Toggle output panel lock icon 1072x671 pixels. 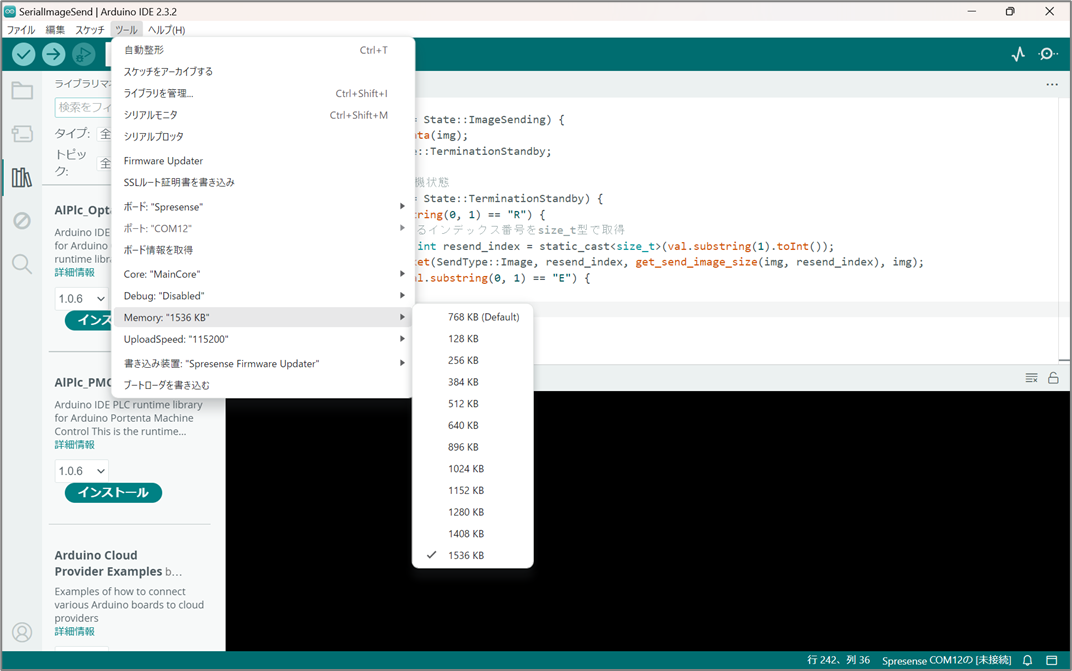click(1053, 378)
